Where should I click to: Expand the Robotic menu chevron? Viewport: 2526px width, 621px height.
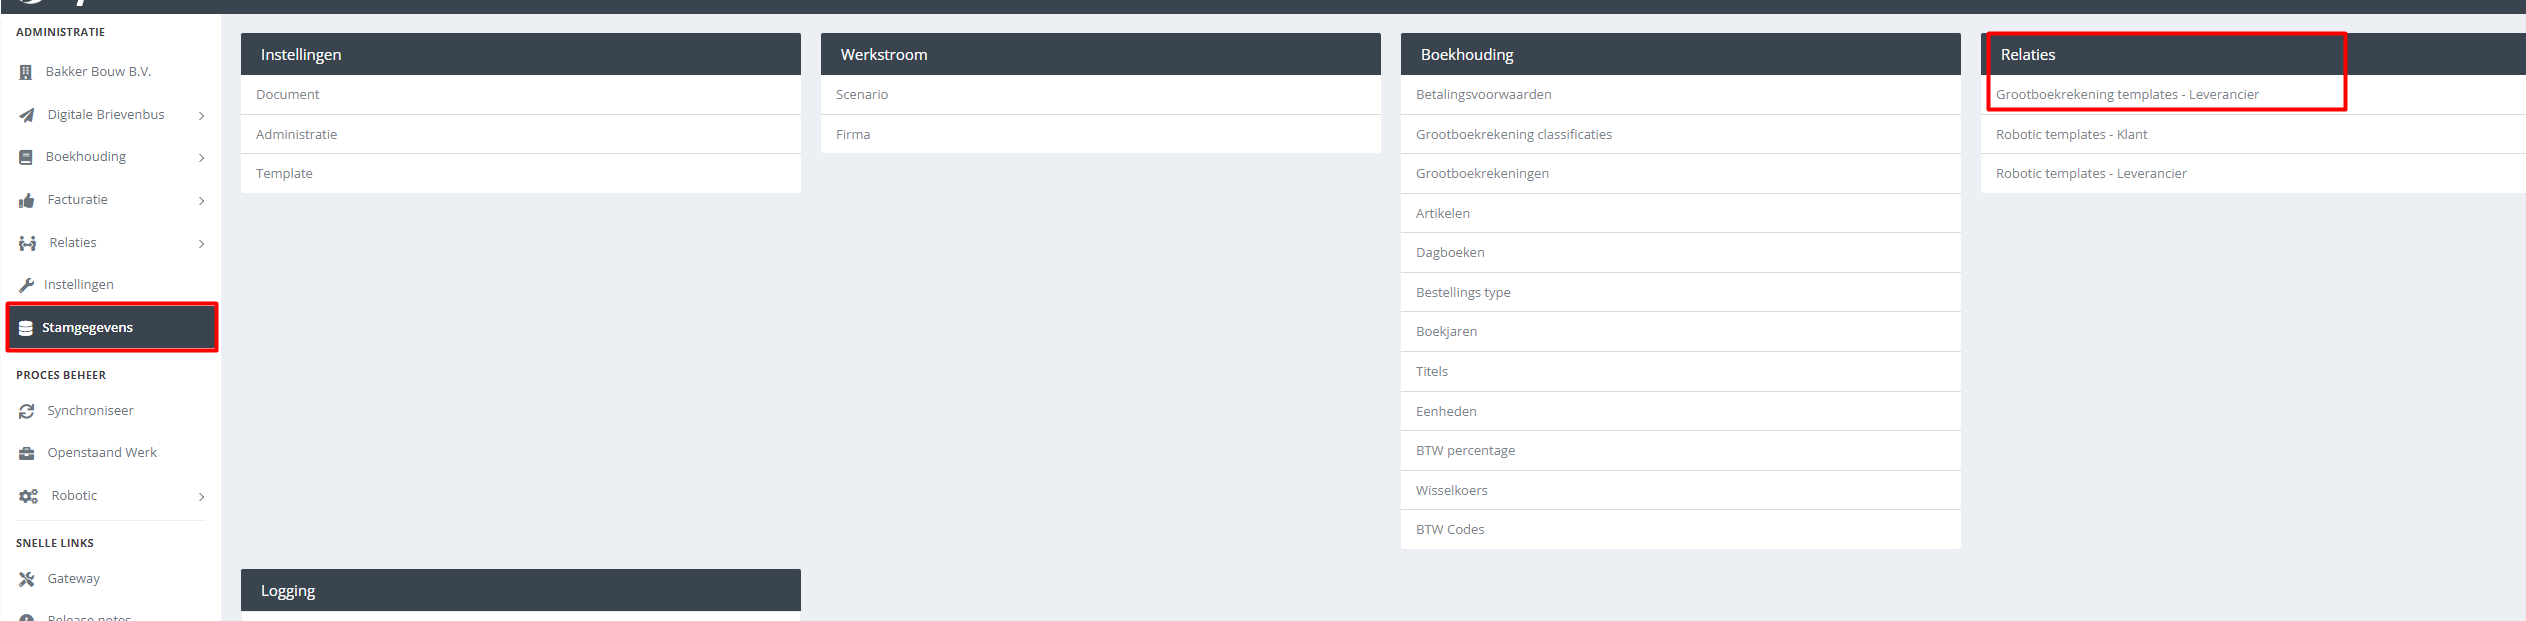(x=202, y=497)
